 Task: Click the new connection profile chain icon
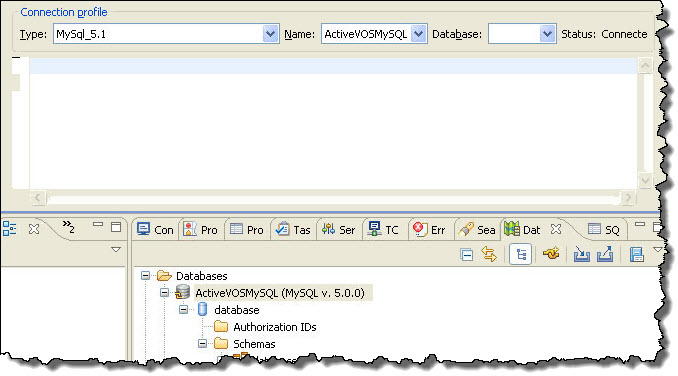[x=551, y=254]
